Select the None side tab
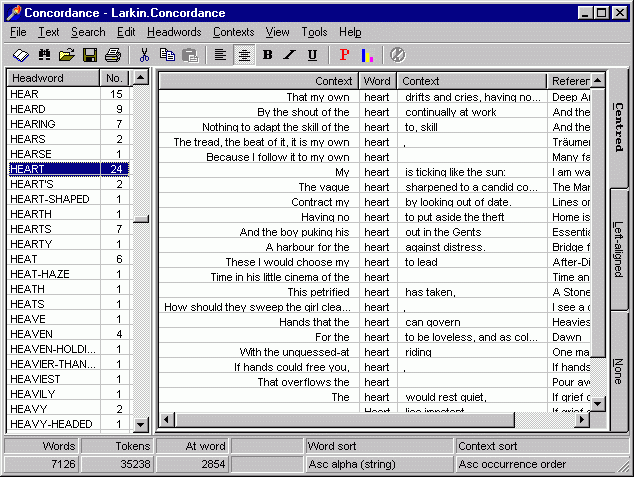Image resolution: width=634 pixels, height=477 pixels. coord(619,370)
